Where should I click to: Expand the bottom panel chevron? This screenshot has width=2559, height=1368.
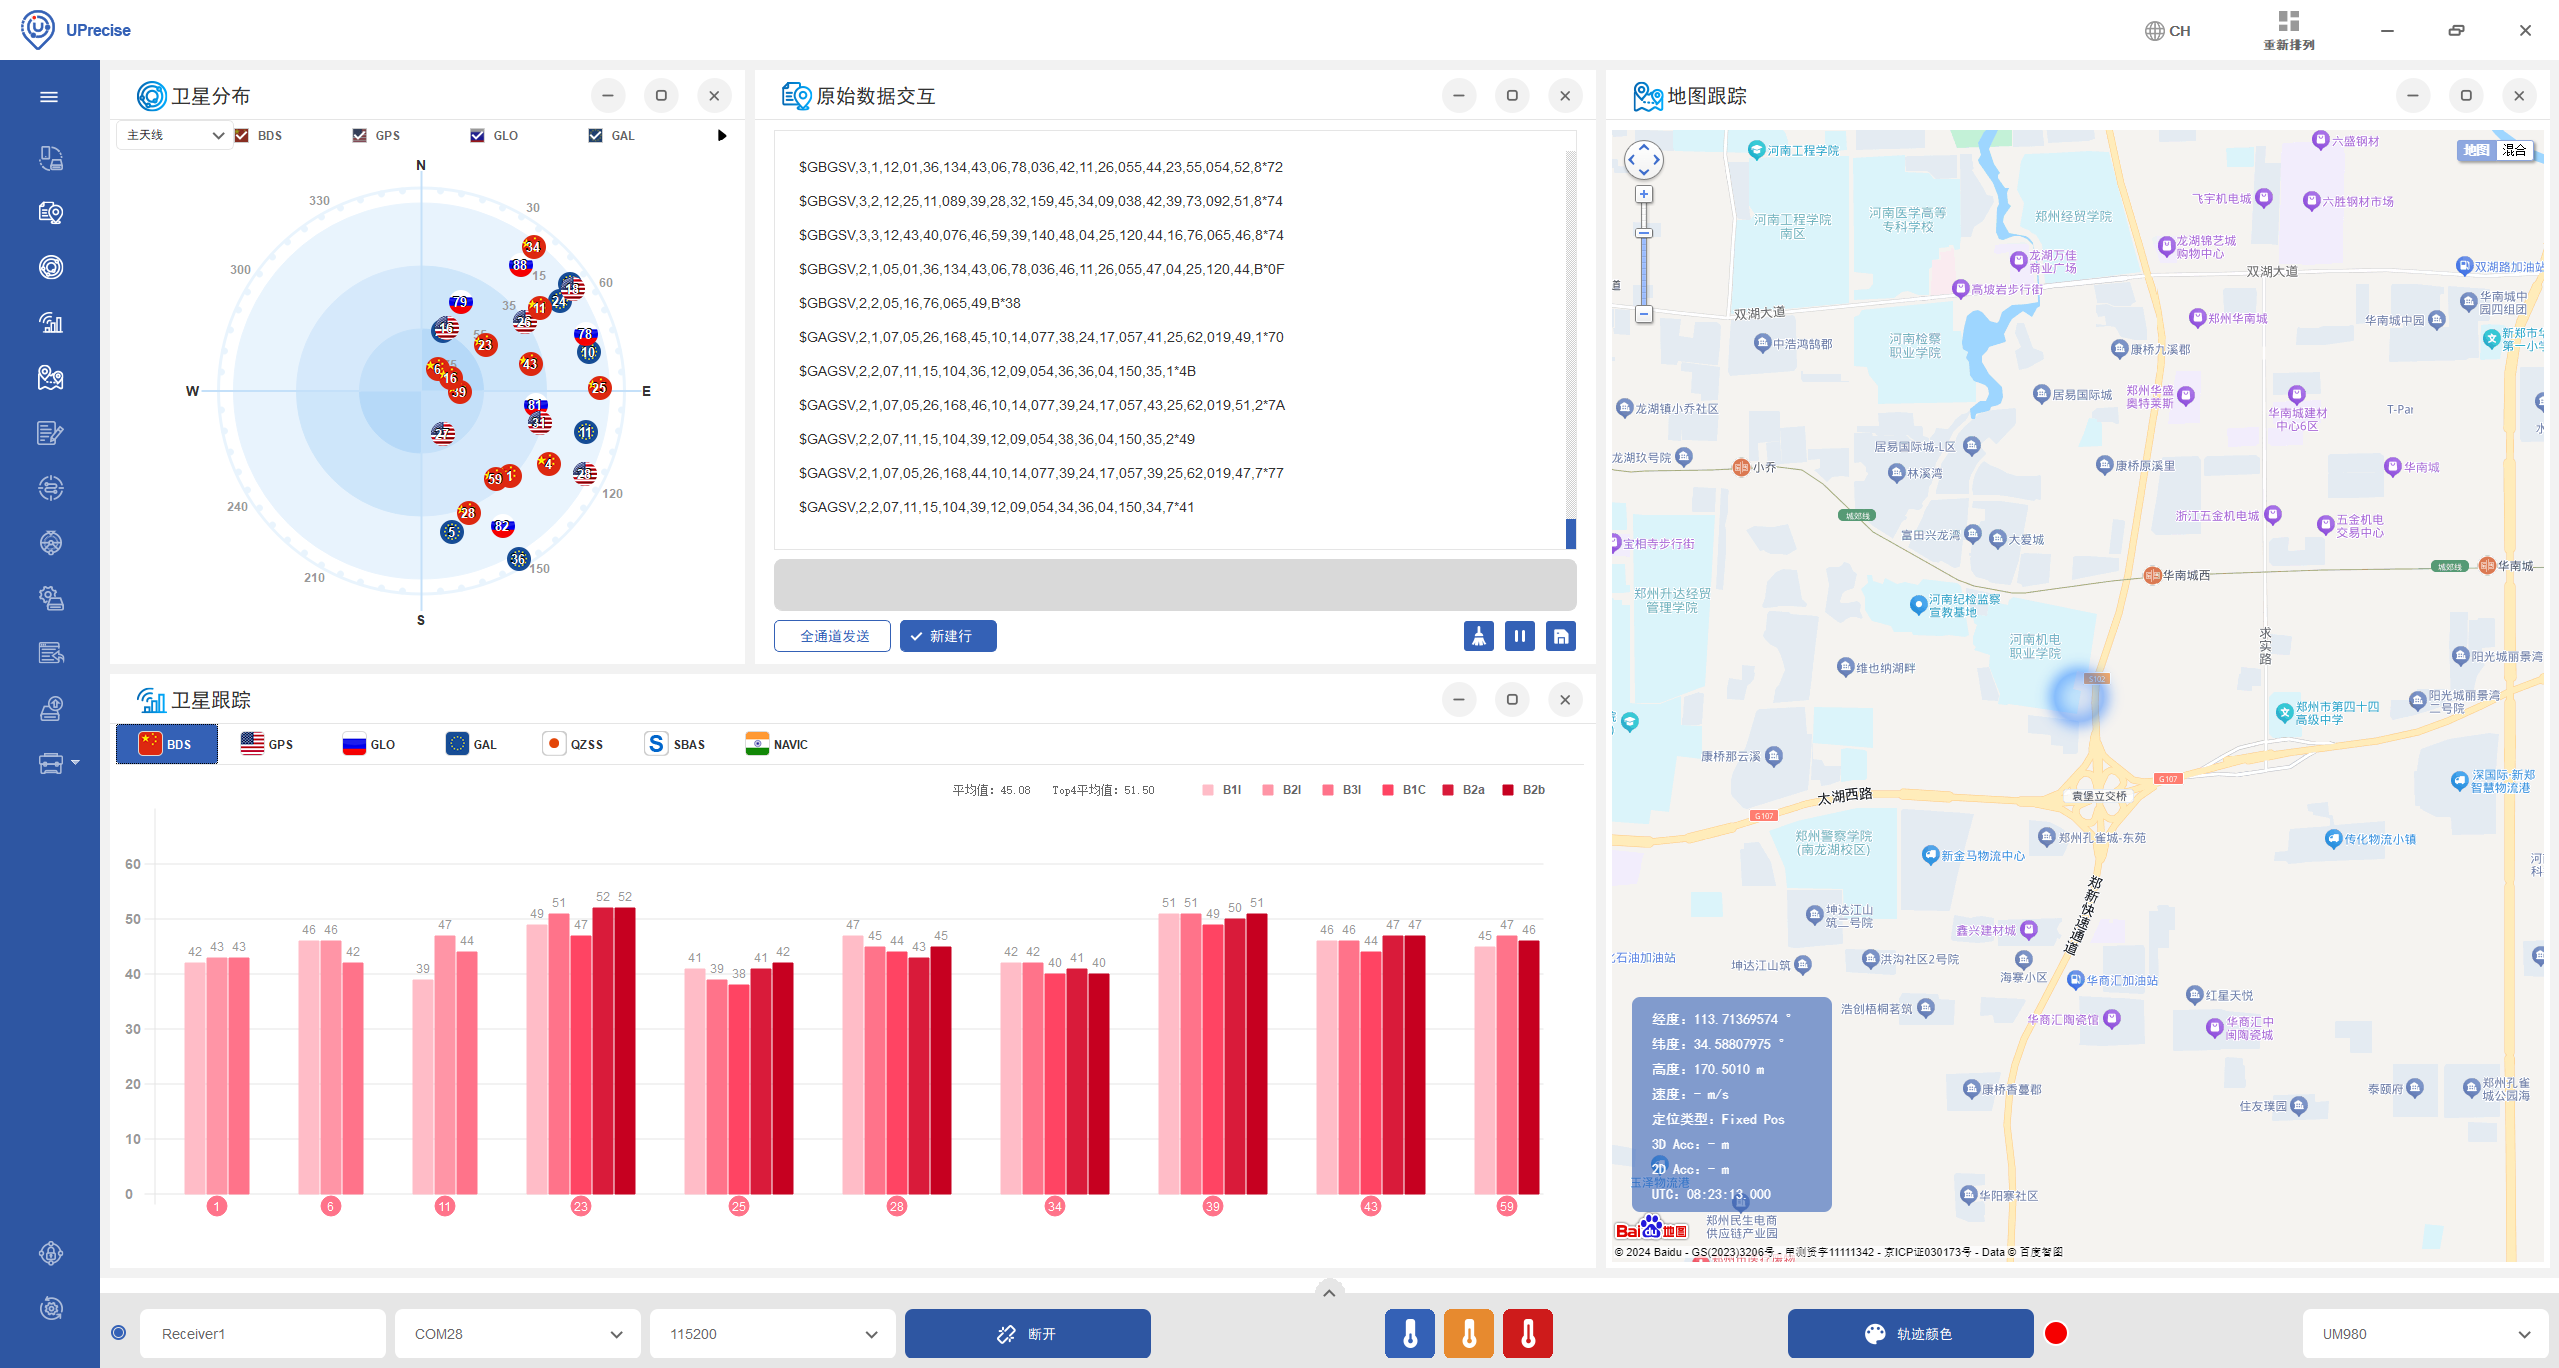(1329, 1292)
